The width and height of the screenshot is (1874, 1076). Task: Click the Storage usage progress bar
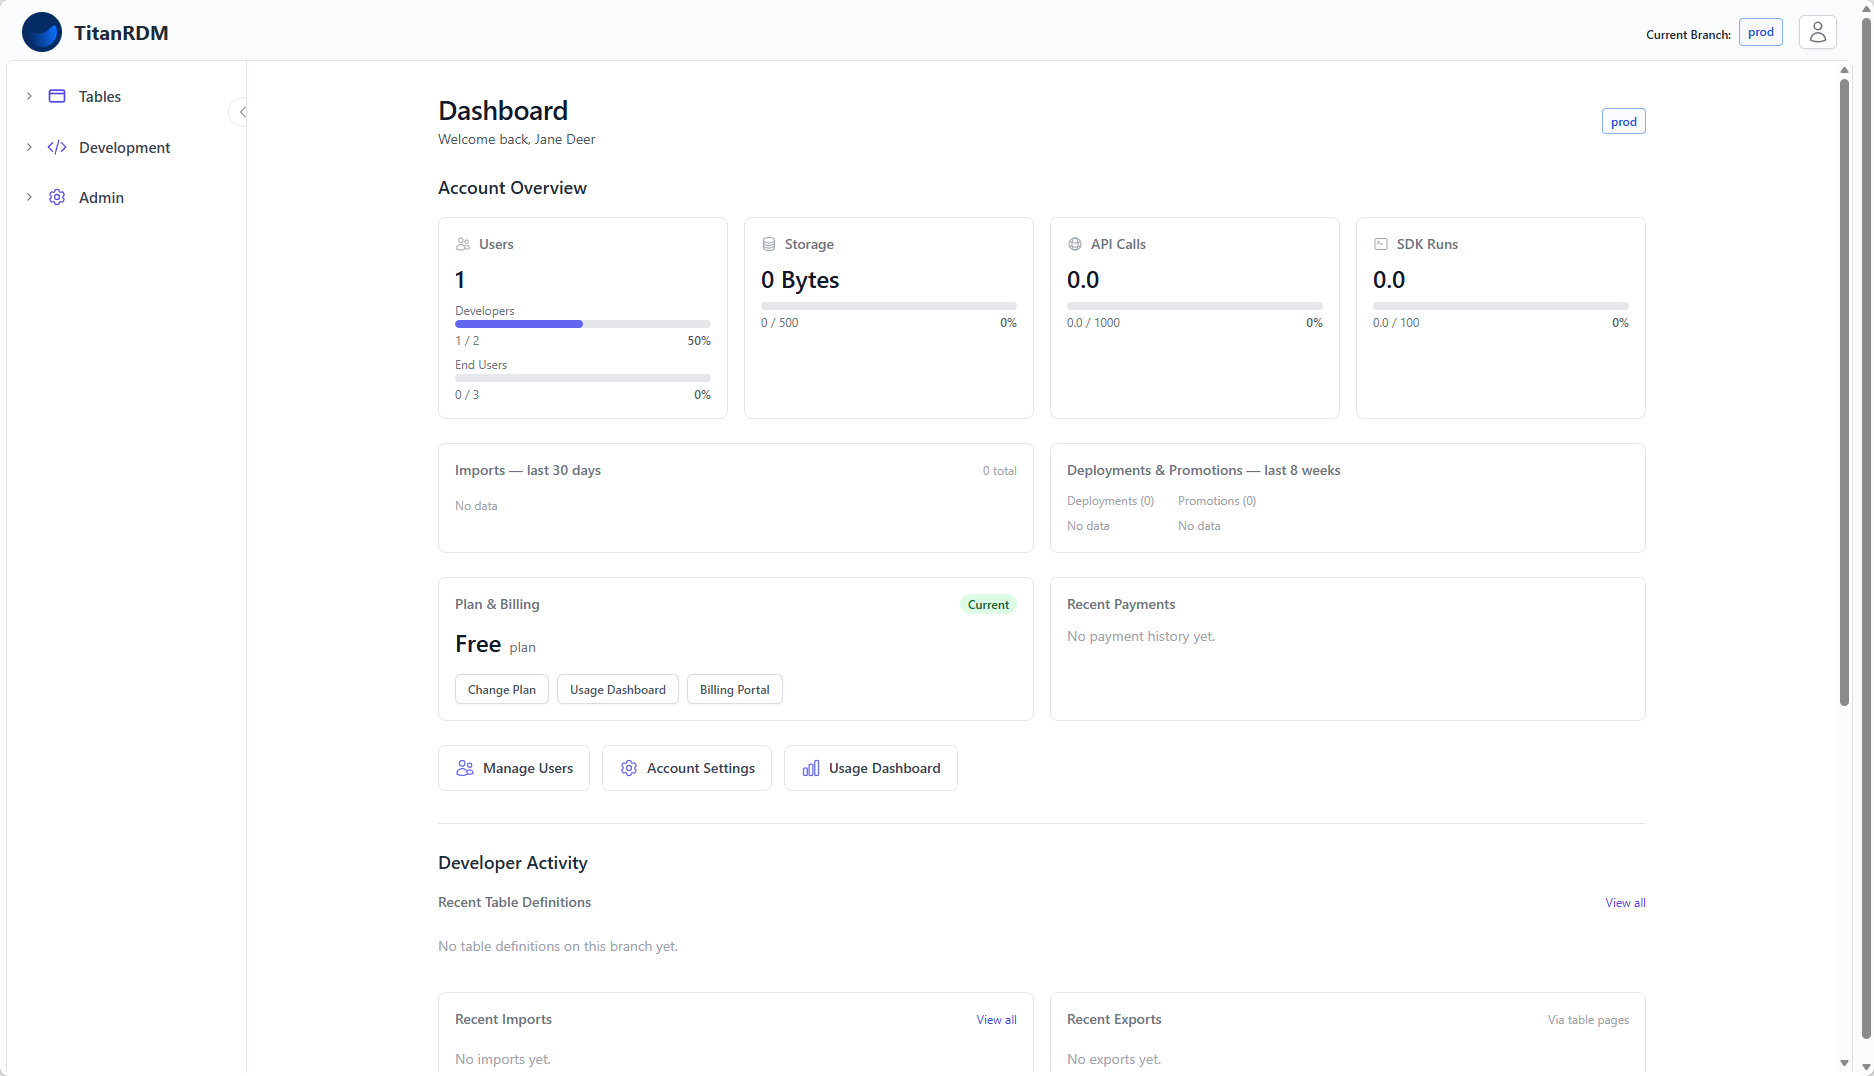click(889, 306)
